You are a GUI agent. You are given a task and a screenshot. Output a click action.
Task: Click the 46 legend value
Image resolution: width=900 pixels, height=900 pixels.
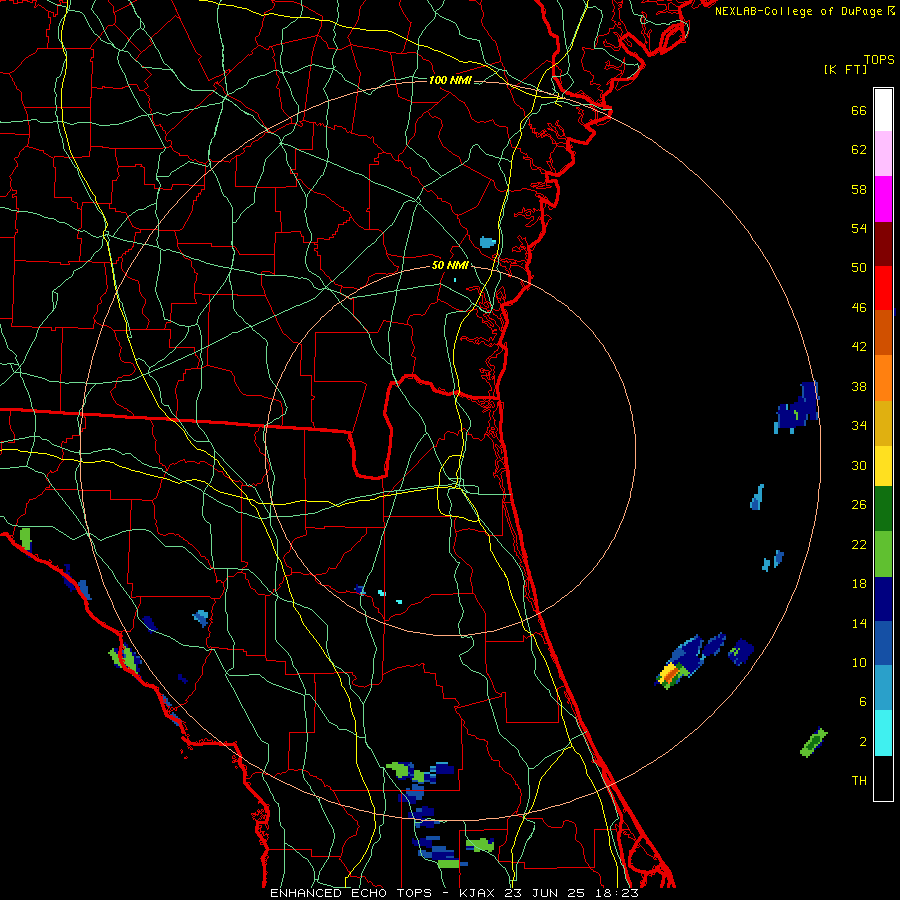pos(859,307)
